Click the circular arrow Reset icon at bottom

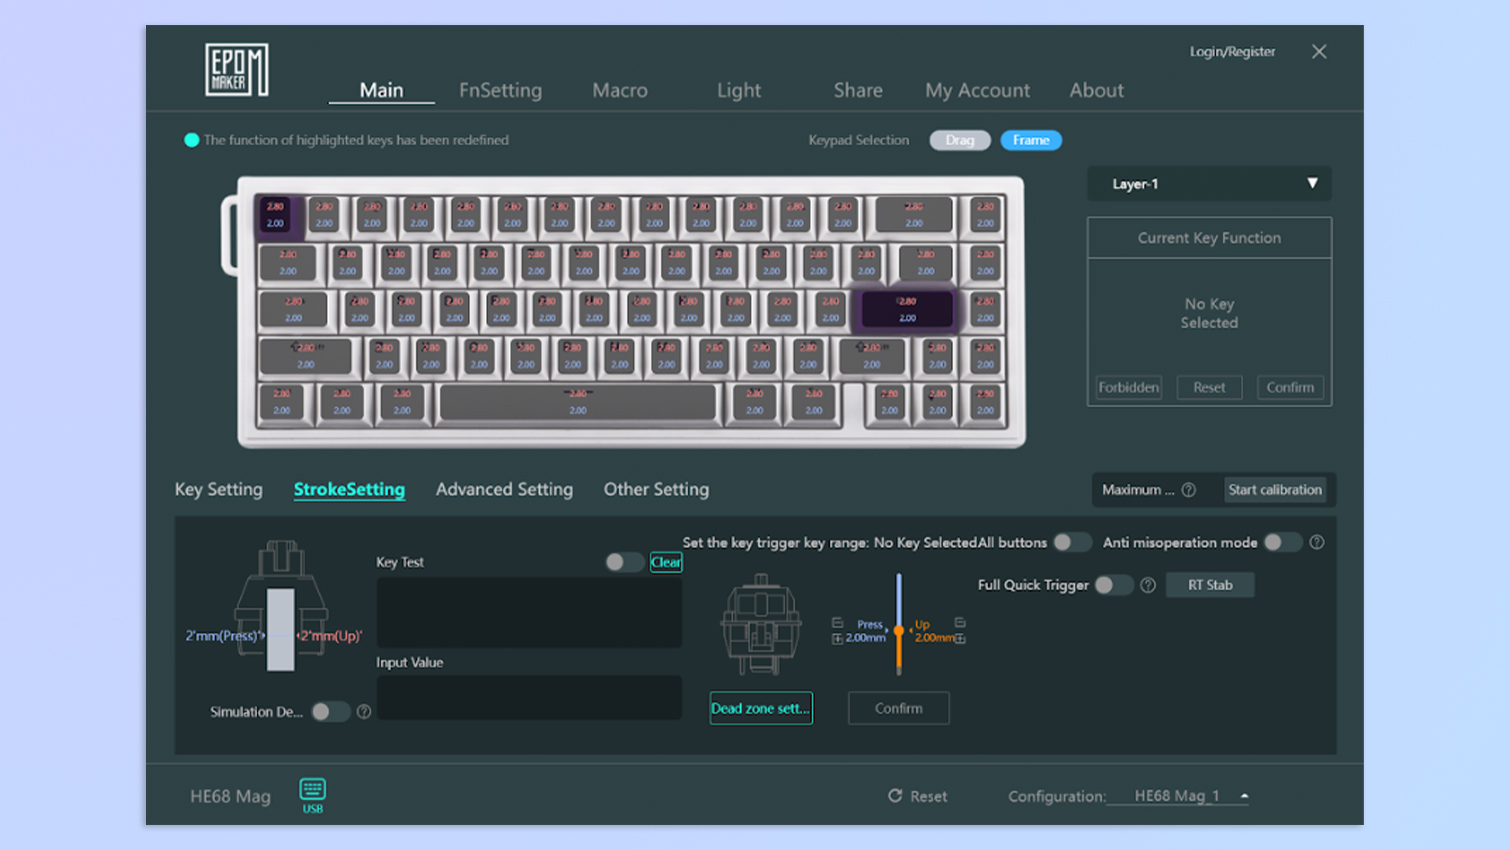click(895, 796)
